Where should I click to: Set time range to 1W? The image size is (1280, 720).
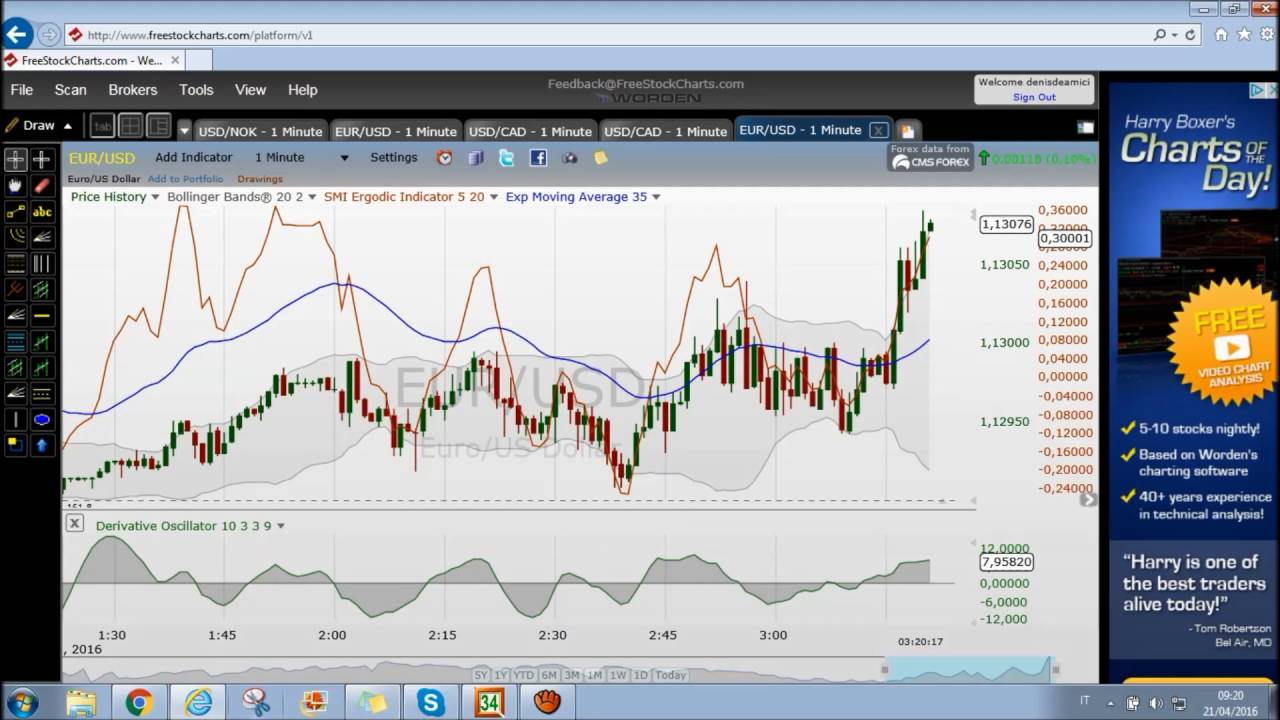click(x=618, y=675)
